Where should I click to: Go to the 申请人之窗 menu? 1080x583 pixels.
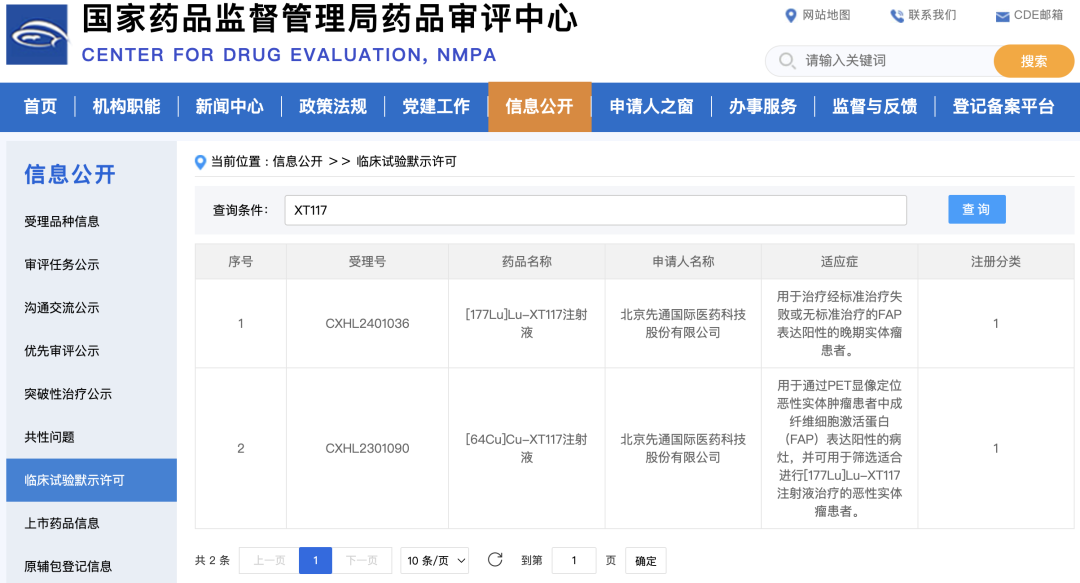click(651, 106)
